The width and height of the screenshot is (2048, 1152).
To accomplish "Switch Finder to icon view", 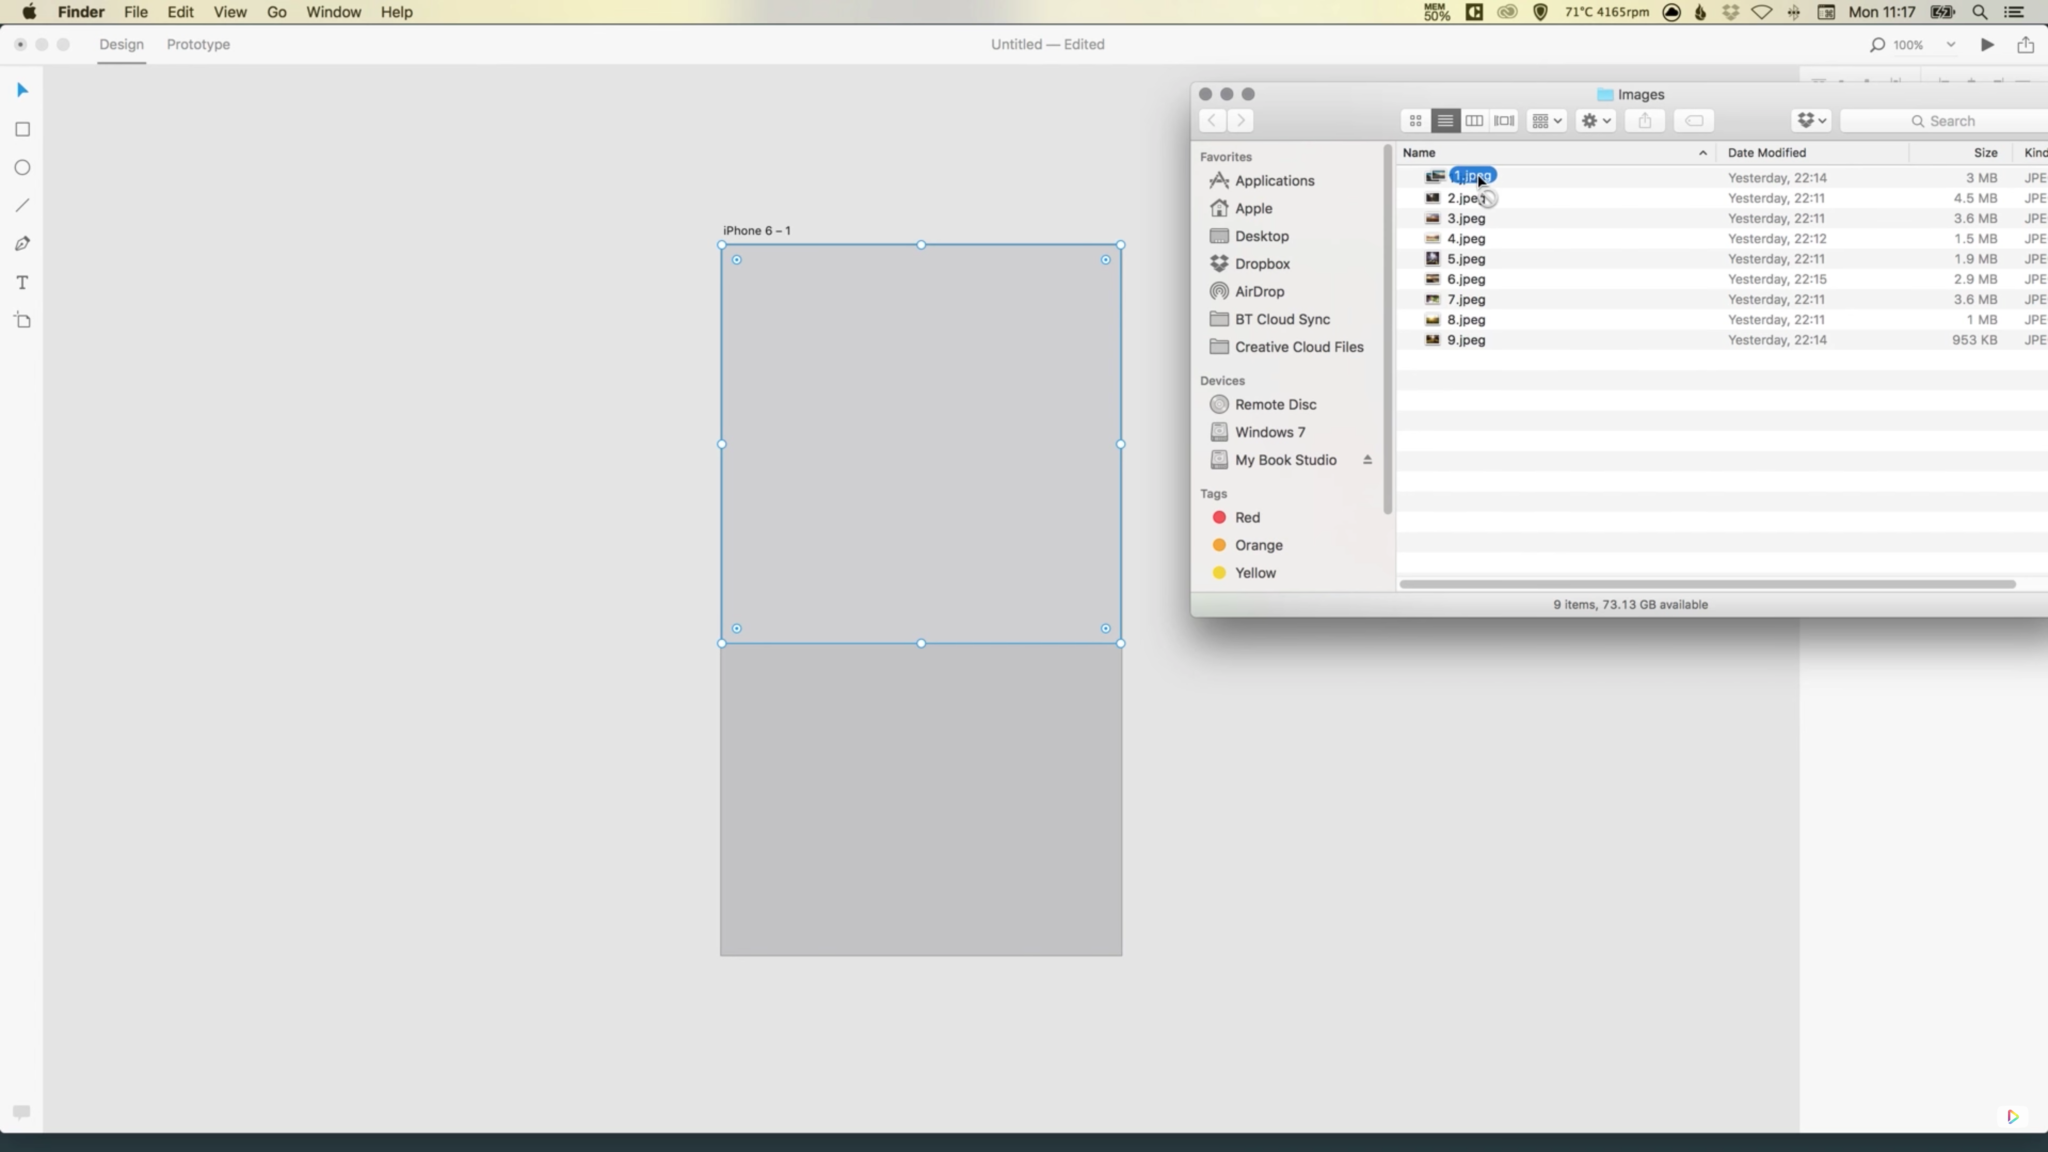I will click(1414, 120).
